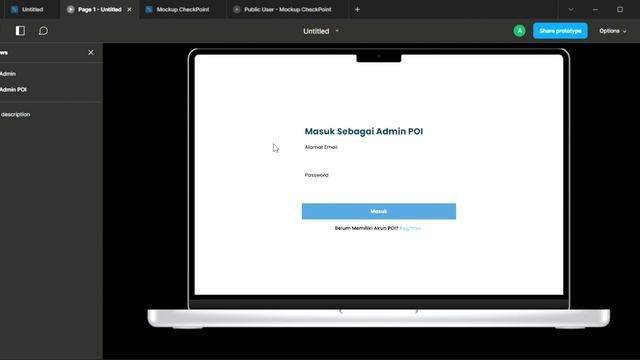Click the Mockup CheckPoint tab icon
This screenshot has width=640, height=360.
tap(149, 9)
